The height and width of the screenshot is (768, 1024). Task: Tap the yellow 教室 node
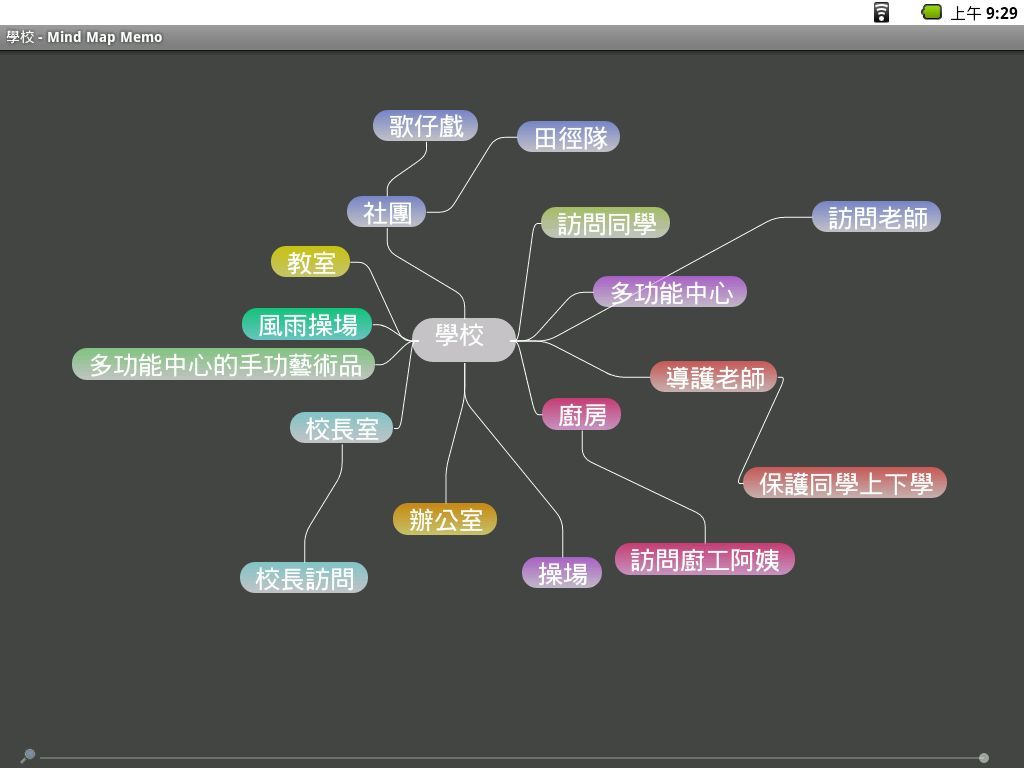tap(310, 262)
